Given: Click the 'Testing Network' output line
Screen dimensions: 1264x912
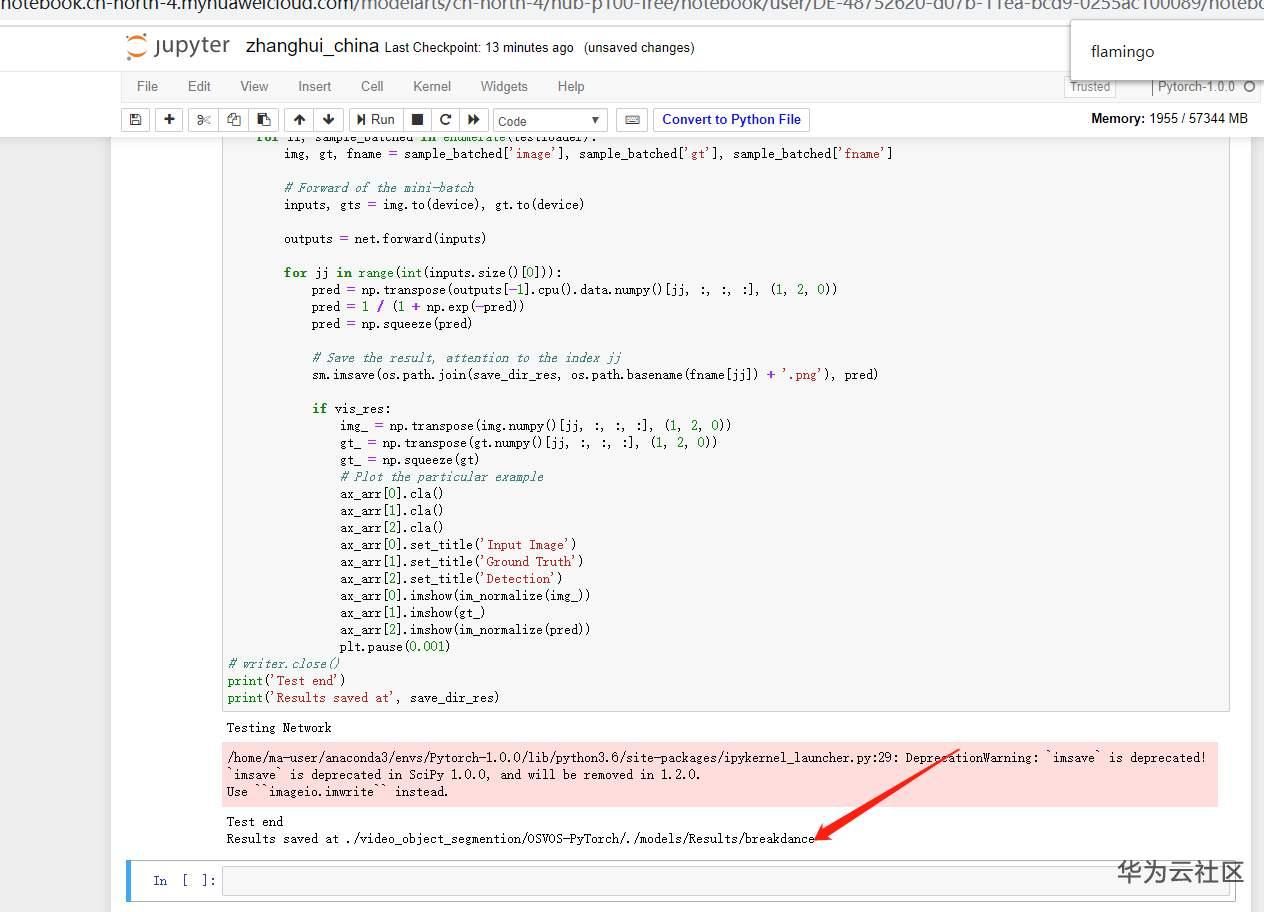Looking at the screenshot, I should pos(279,727).
